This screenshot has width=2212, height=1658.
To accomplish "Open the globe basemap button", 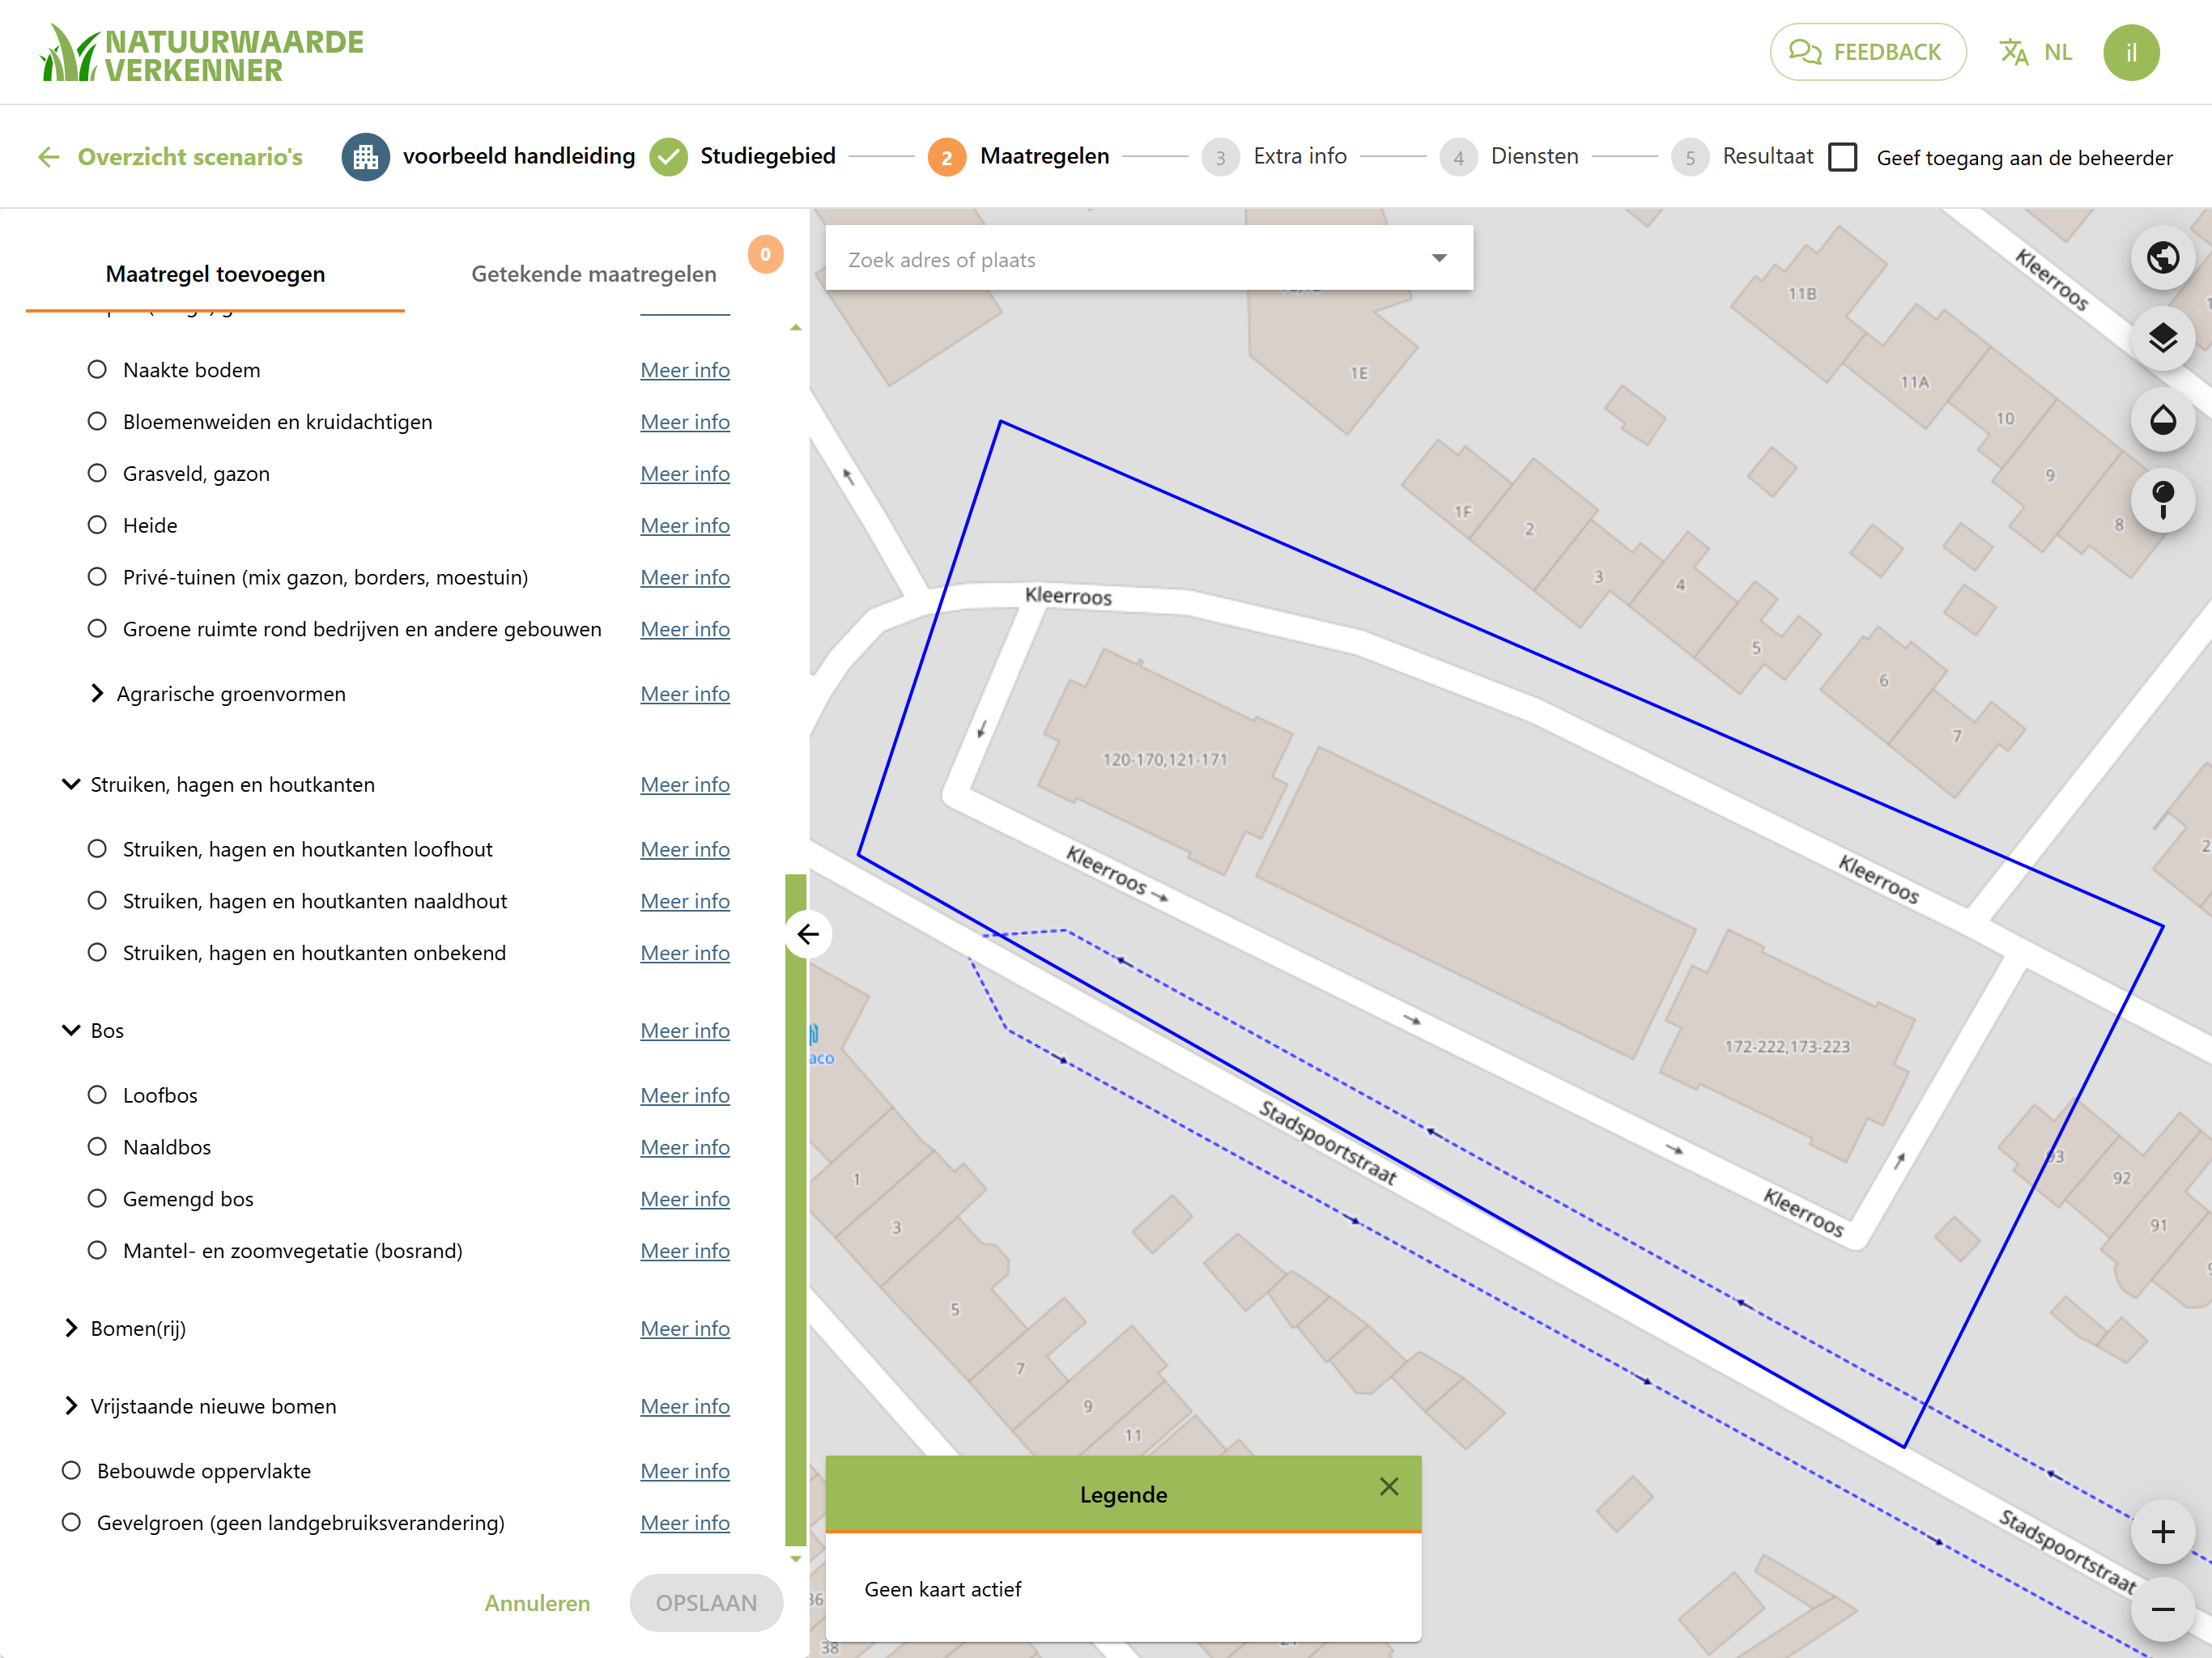I will (2162, 258).
